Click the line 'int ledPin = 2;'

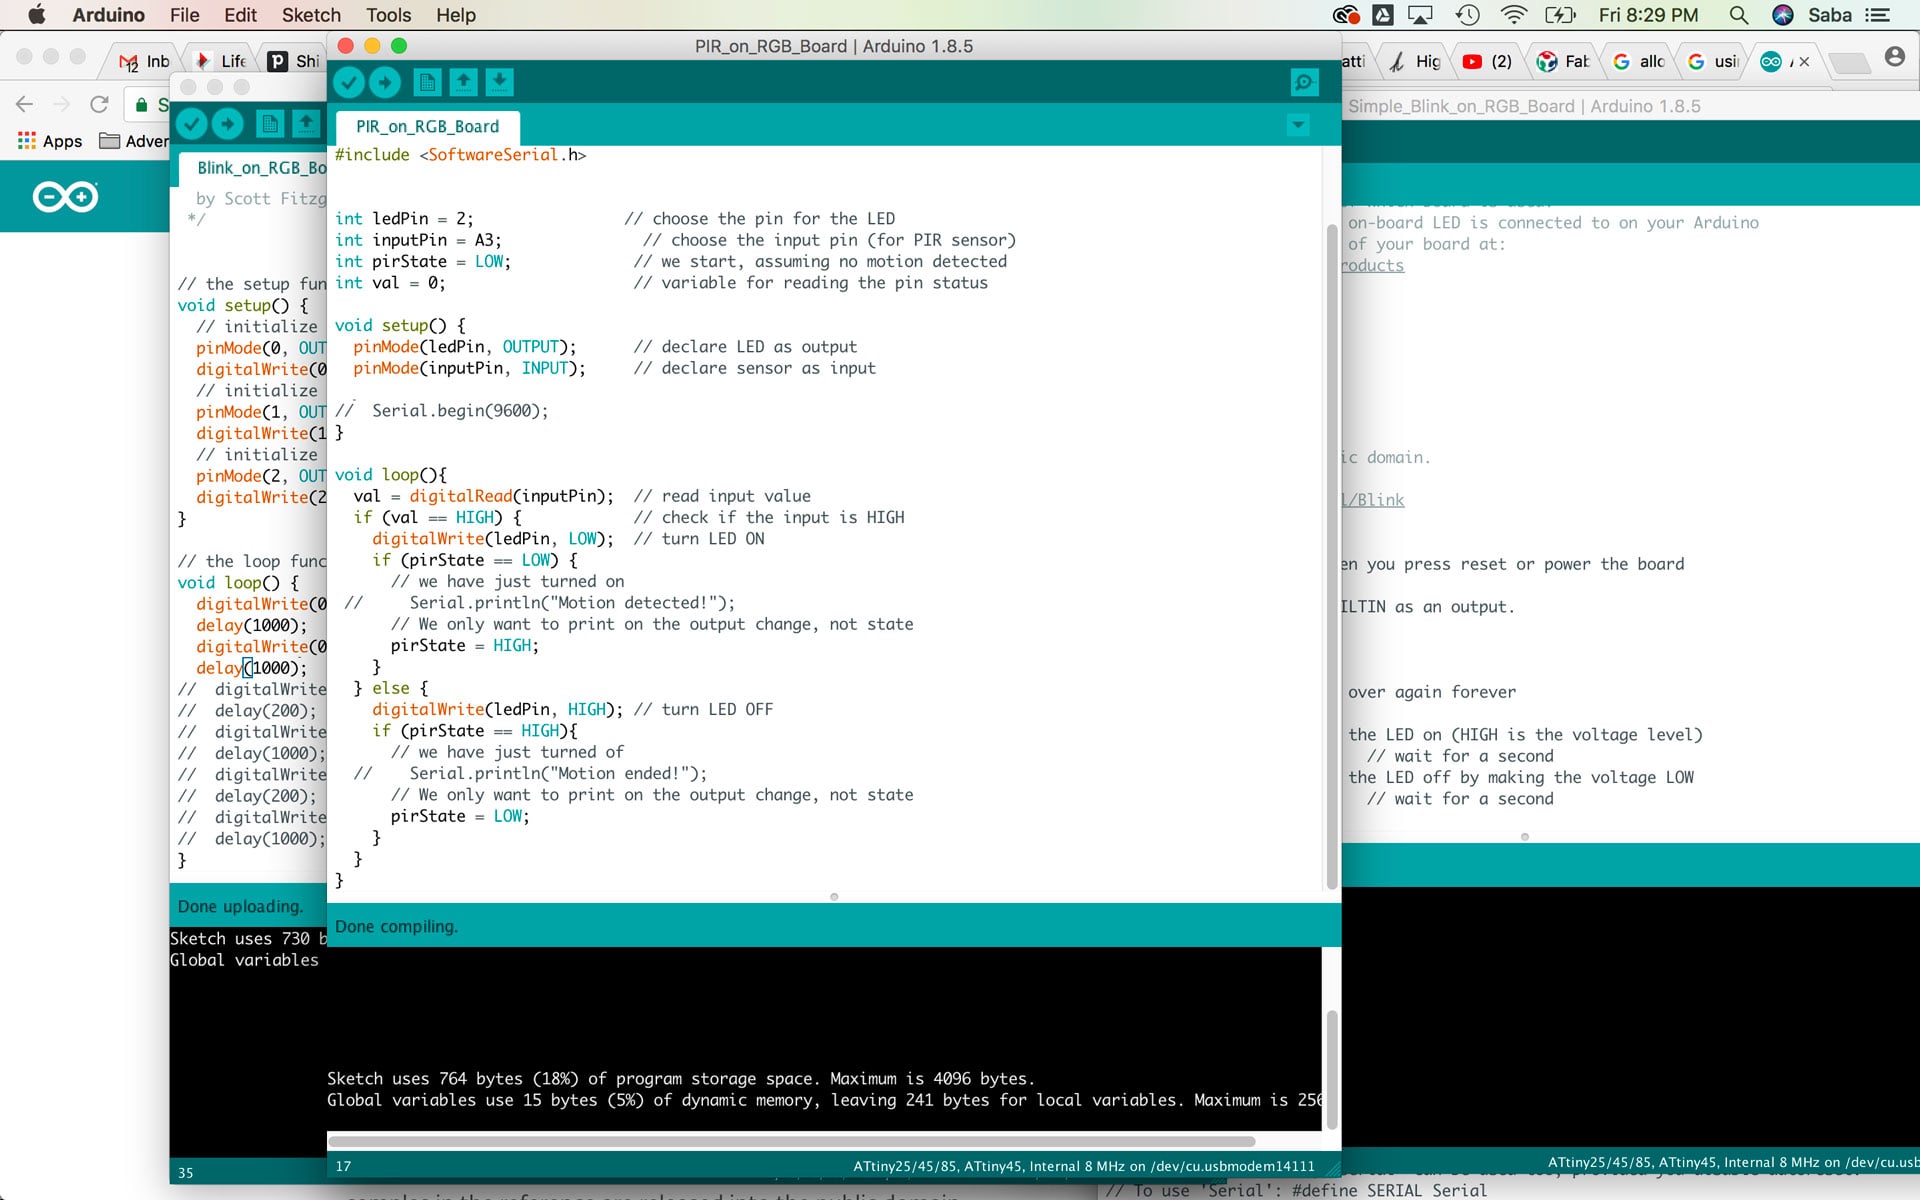(x=404, y=219)
